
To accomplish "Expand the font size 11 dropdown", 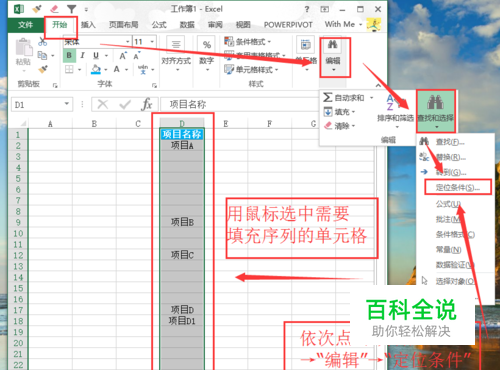I will [152, 42].
